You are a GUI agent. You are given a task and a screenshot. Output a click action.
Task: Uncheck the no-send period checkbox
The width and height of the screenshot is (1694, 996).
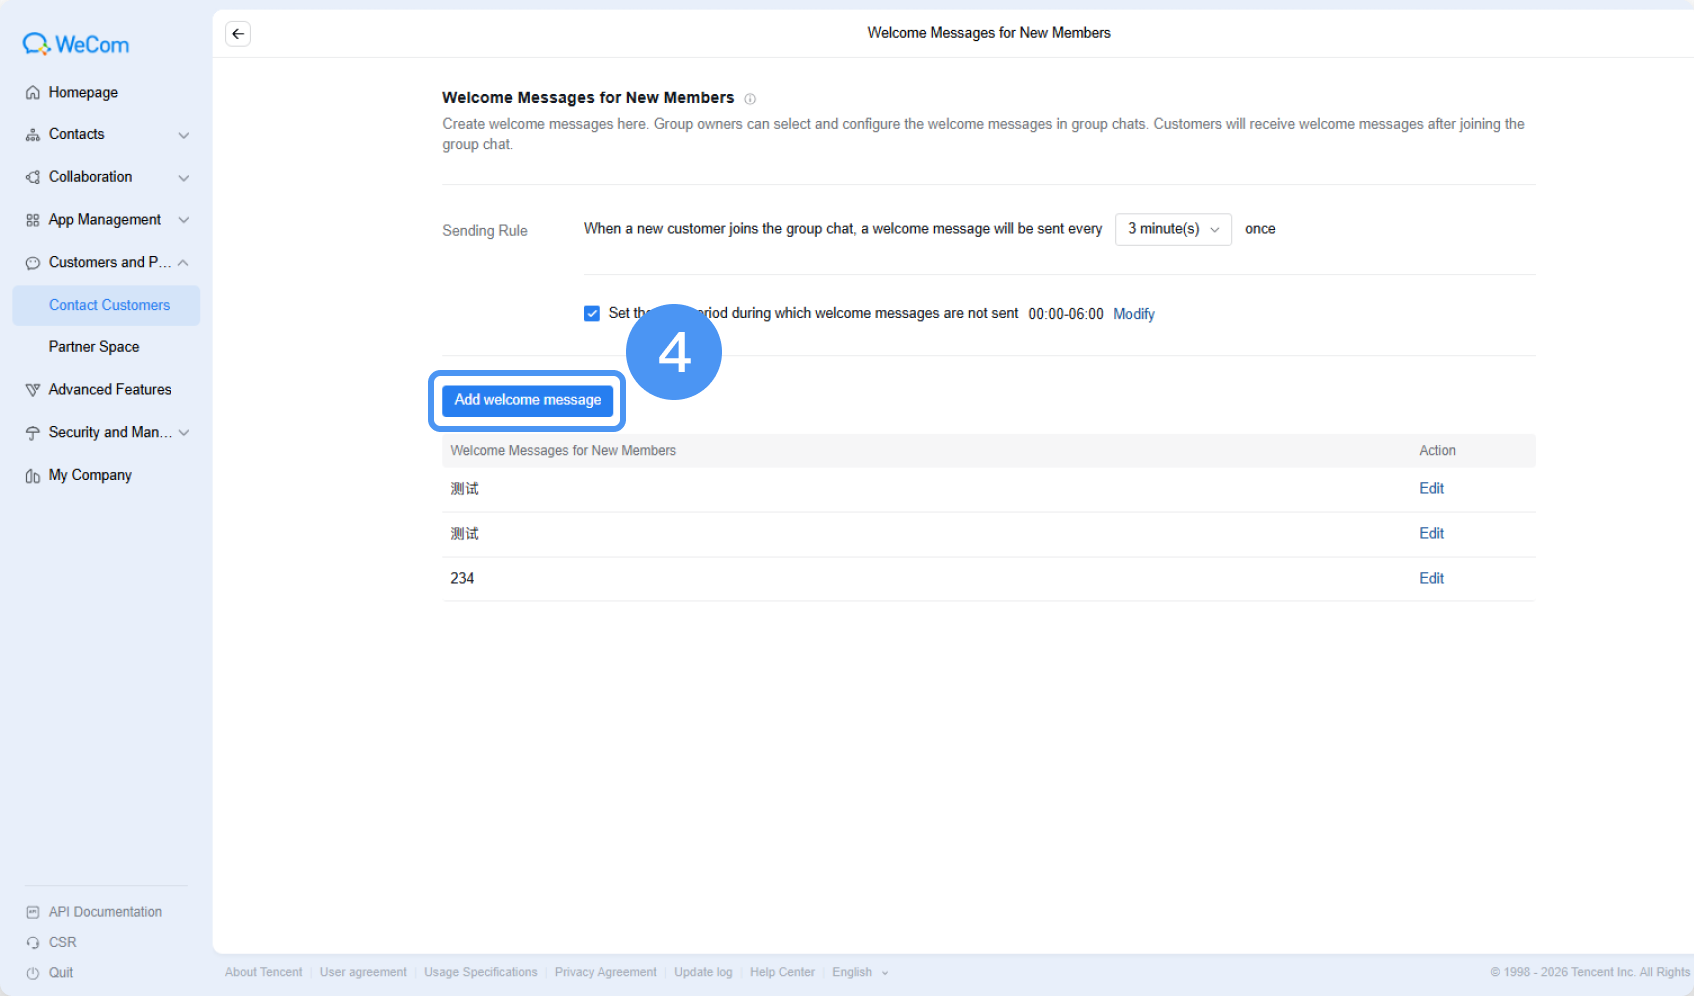(x=592, y=313)
